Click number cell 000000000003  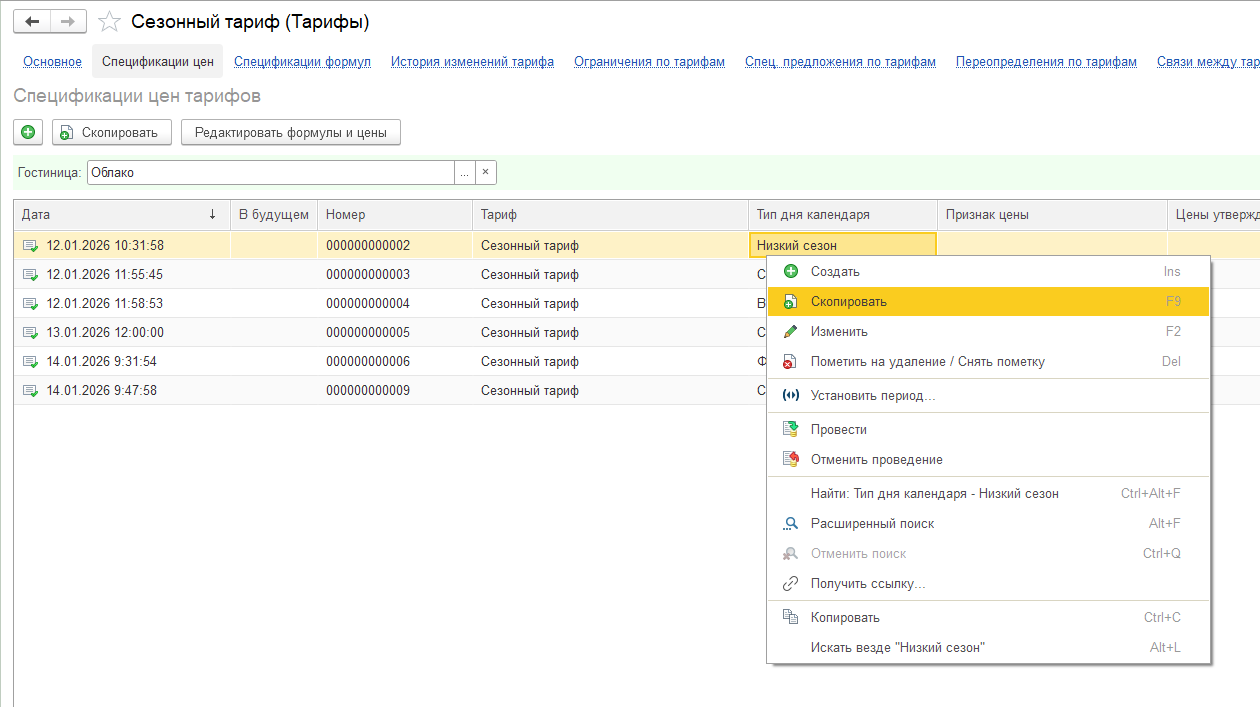[x=395, y=274]
